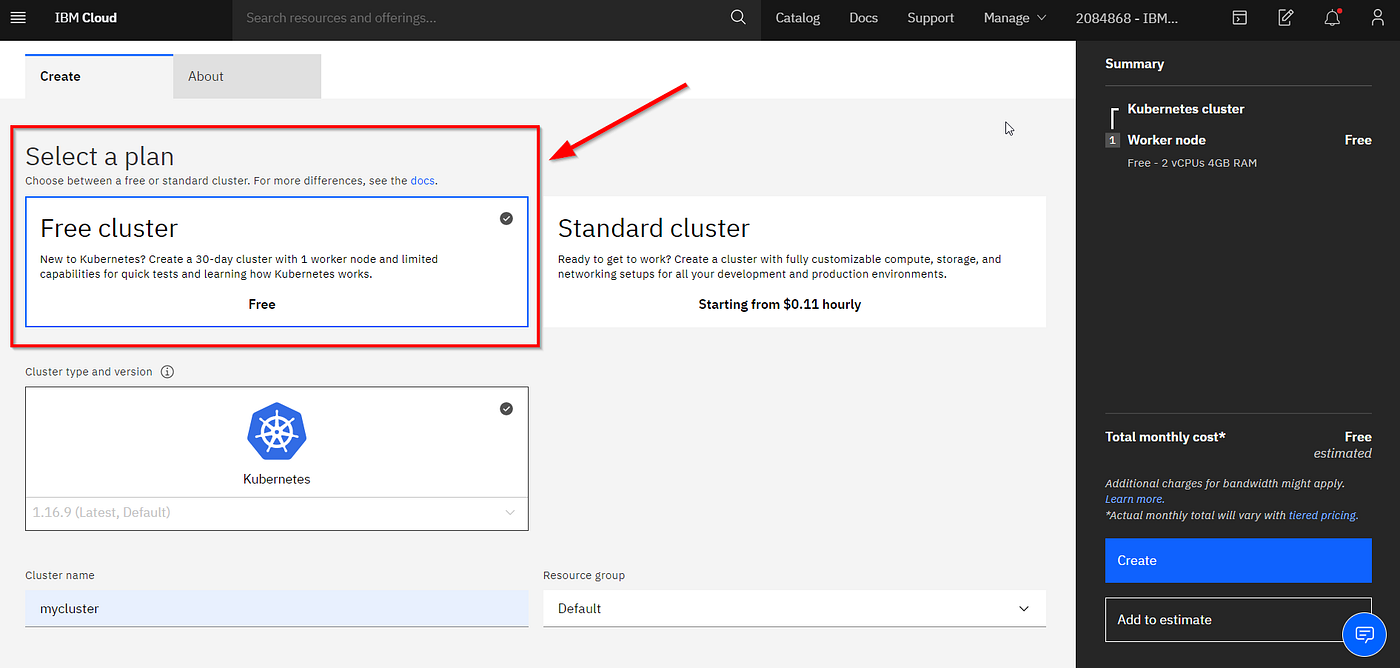Click the Cluster name field containing mycluster
The width and height of the screenshot is (1400, 668).
(x=277, y=608)
